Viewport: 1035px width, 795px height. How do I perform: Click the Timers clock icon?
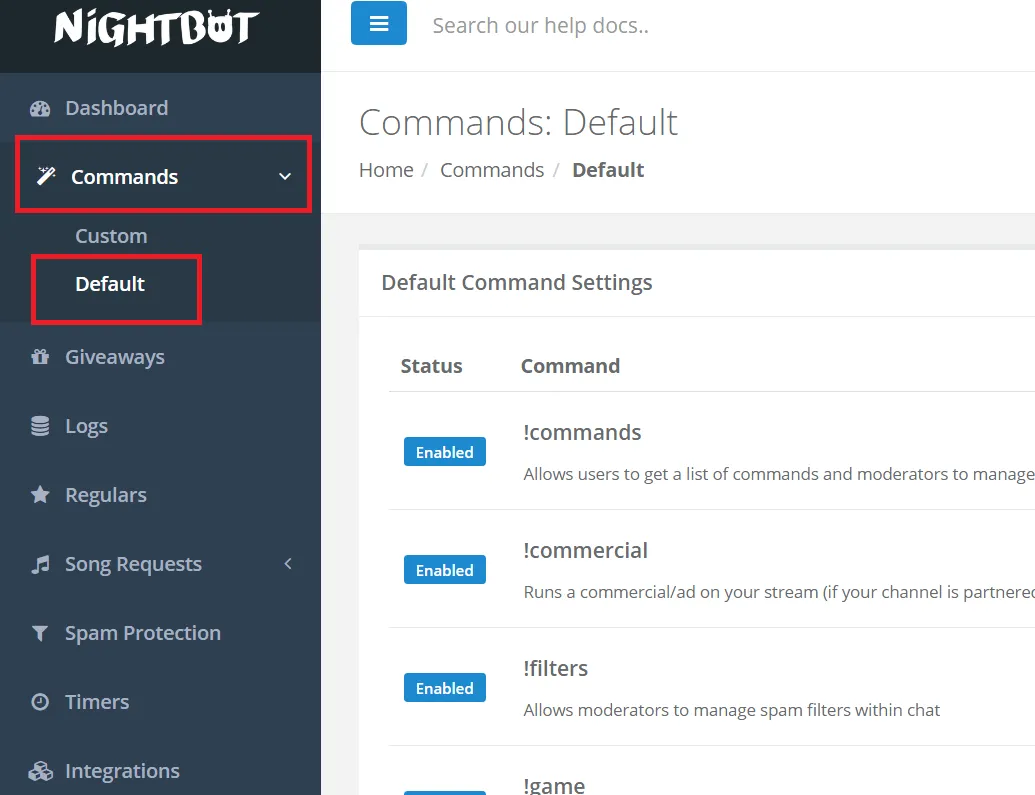click(x=40, y=702)
